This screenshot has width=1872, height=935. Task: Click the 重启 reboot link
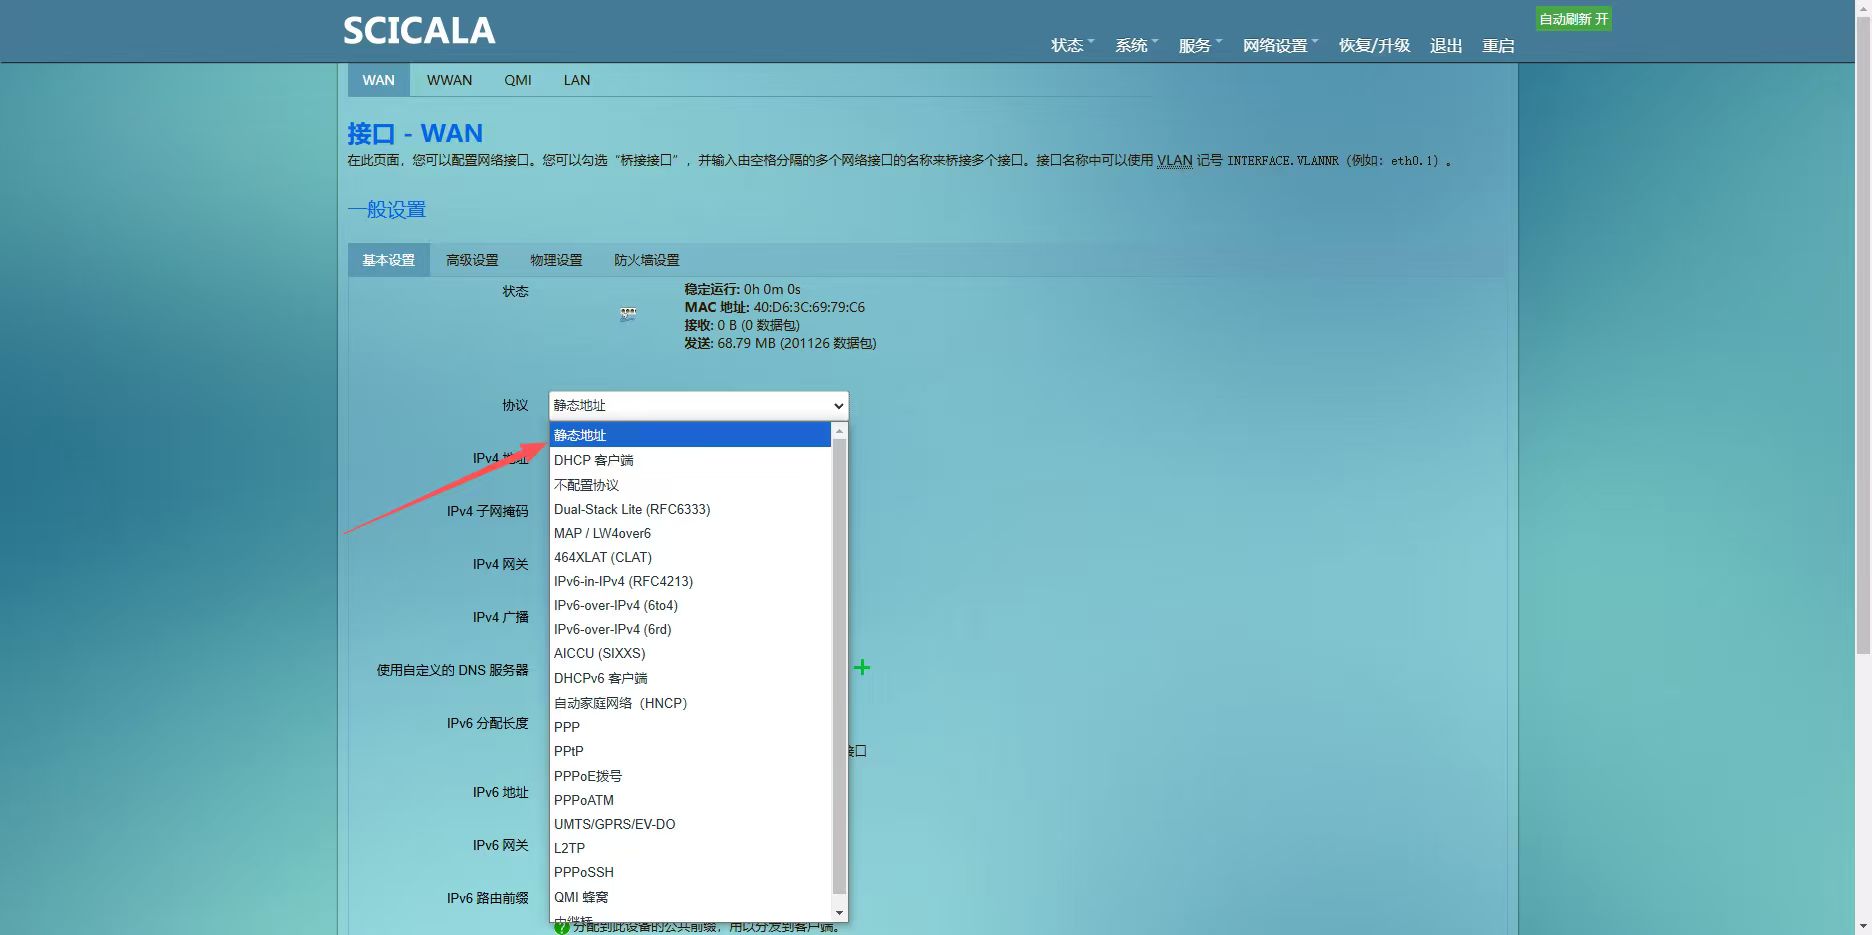point(1498,46)
